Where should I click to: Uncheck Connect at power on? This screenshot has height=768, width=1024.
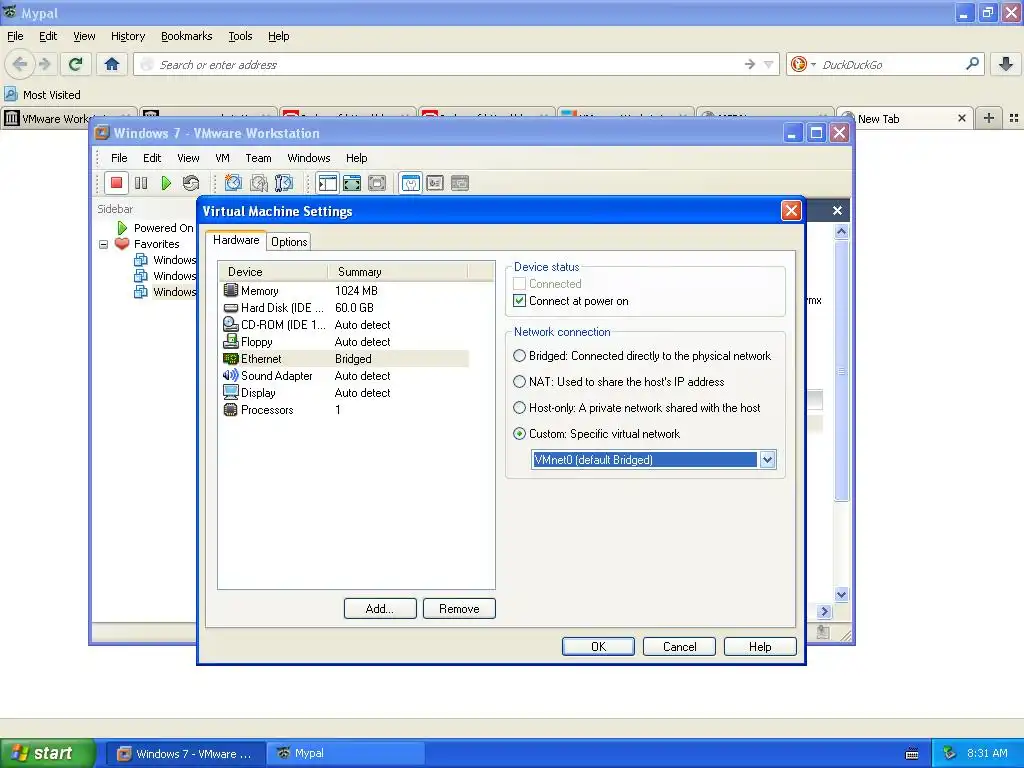click(x=519, y=300)
